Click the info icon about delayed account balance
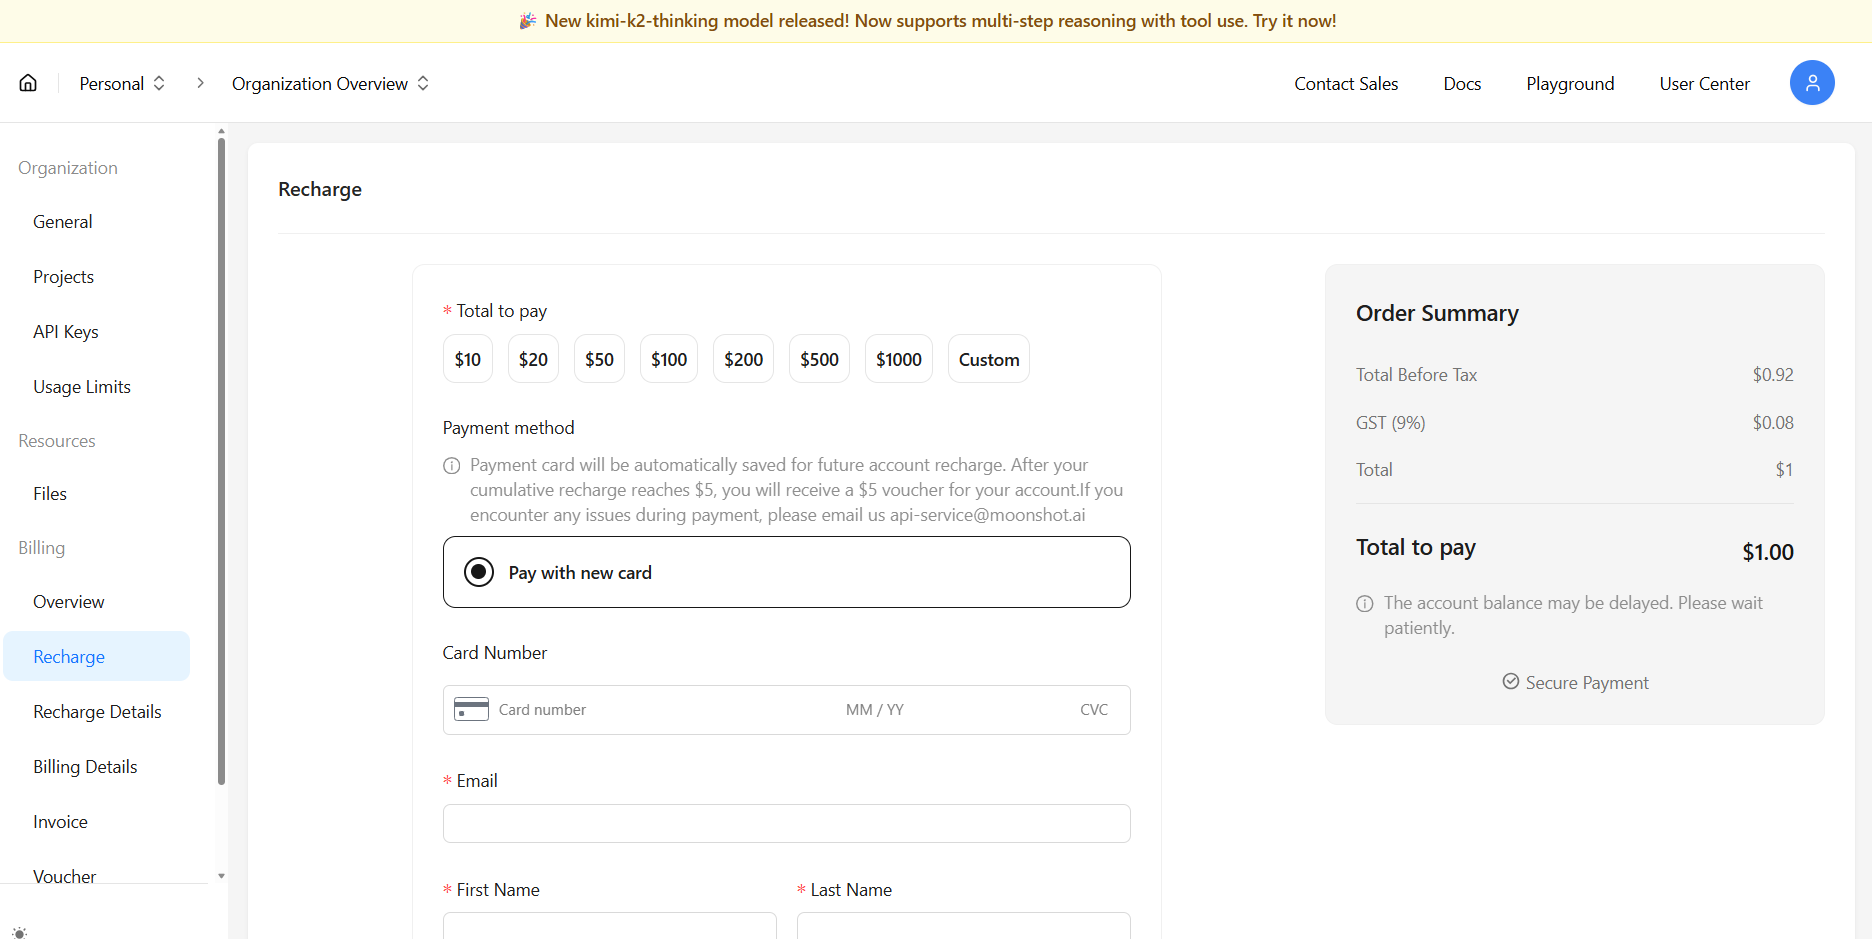 [1365, 603]
